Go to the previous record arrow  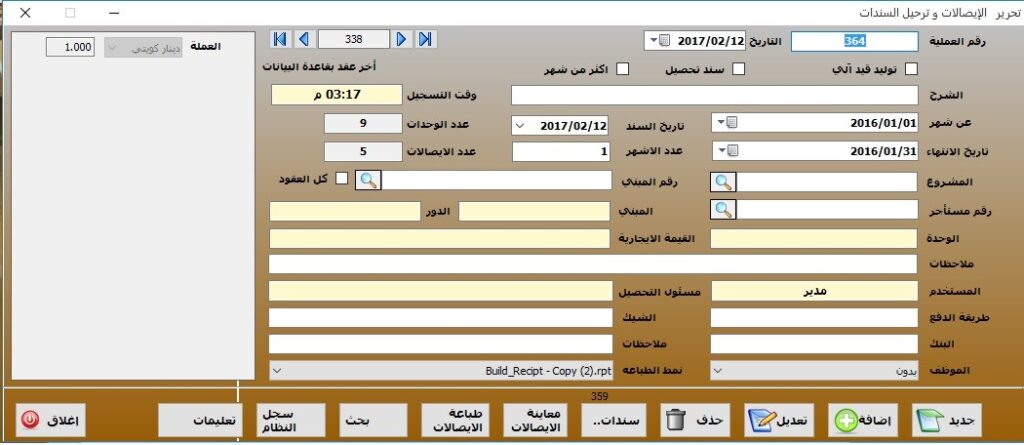click(304, 39)
